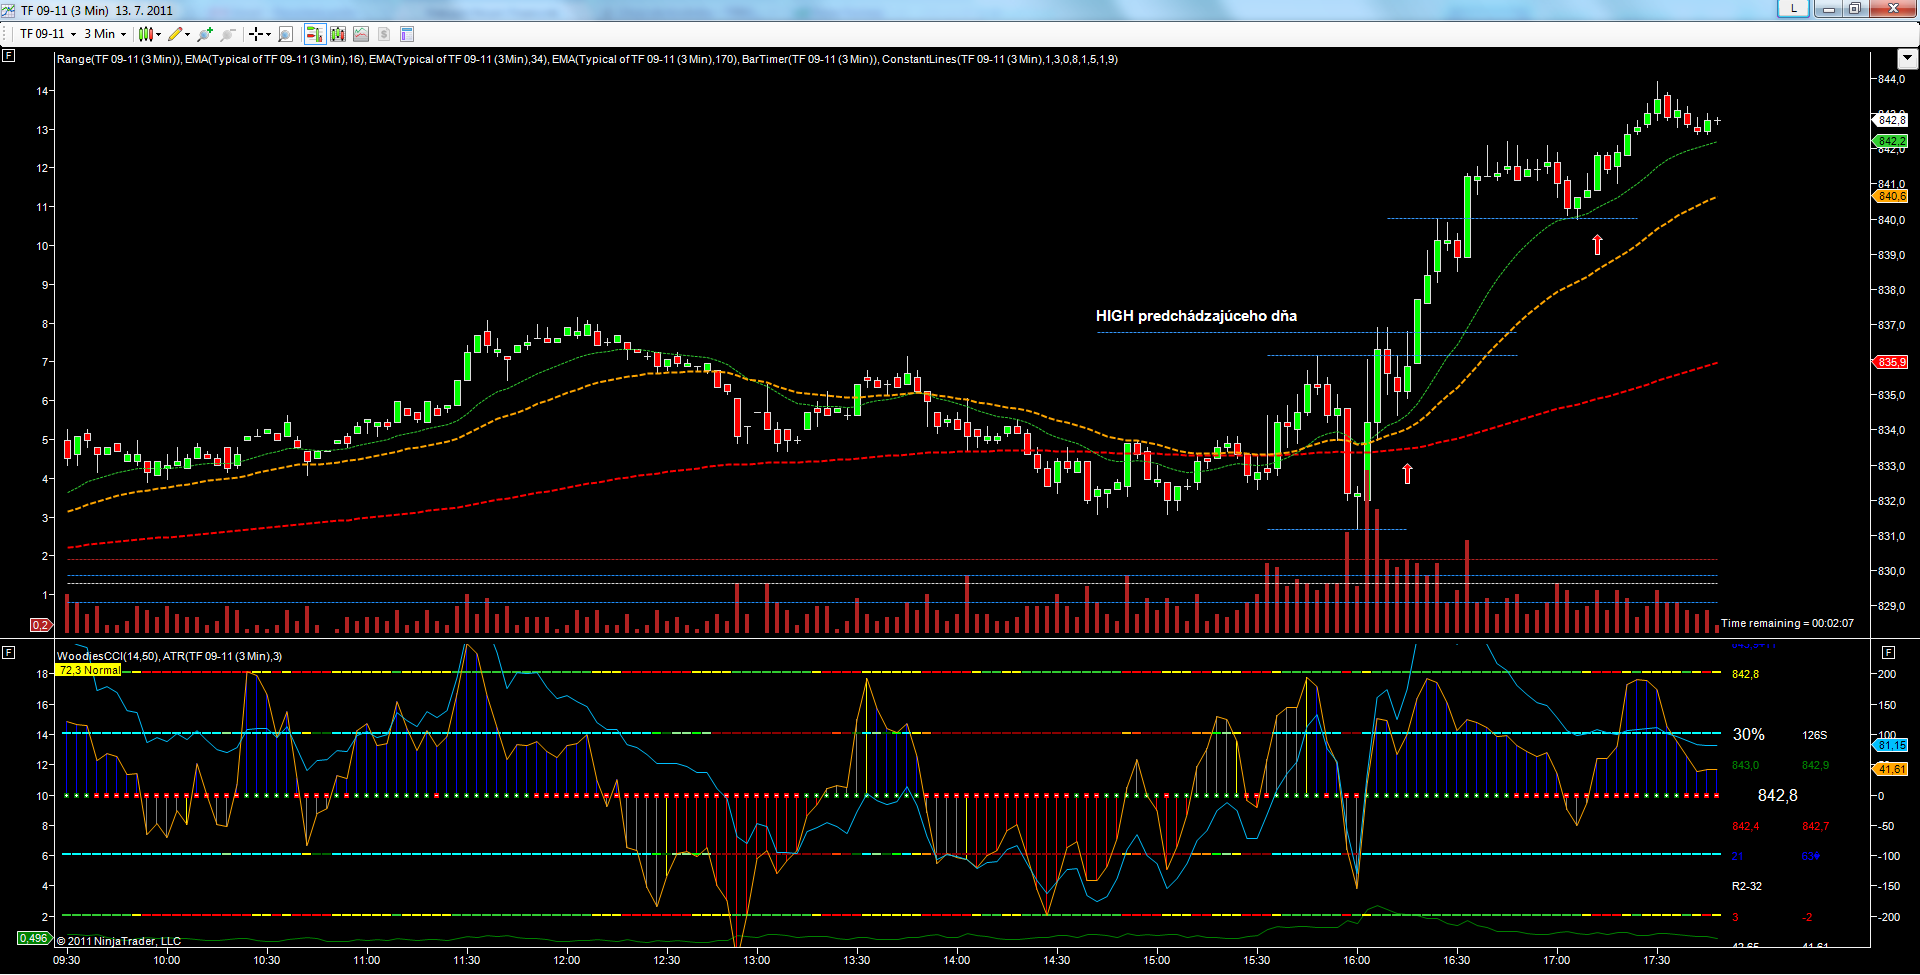Click the zoom frame magnifier icon
This screenshot has width=1920, height=975.
(x=286, y=34)
